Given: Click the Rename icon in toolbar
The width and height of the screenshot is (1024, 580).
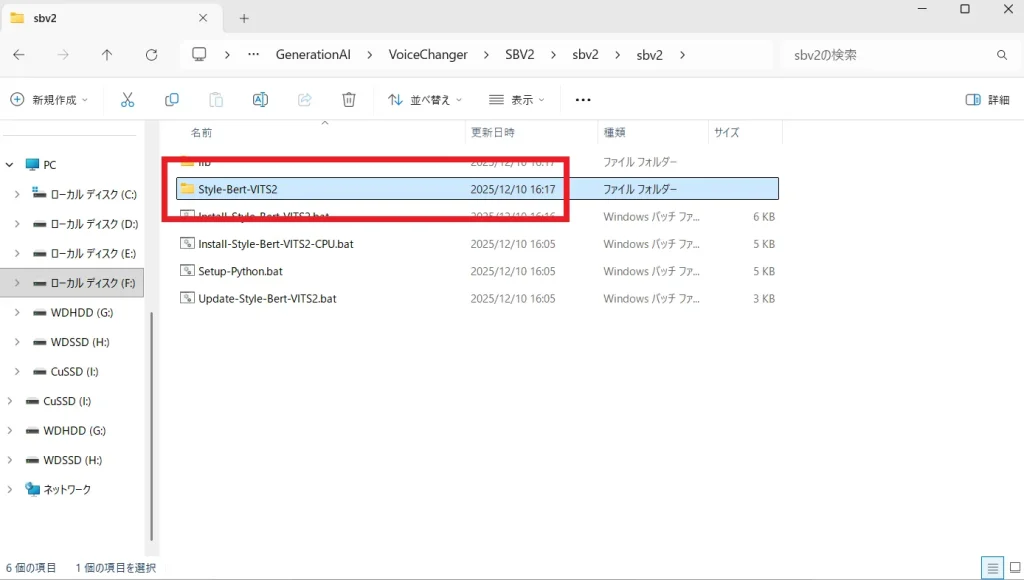Looking at the screenshot, I should [260, 100].
